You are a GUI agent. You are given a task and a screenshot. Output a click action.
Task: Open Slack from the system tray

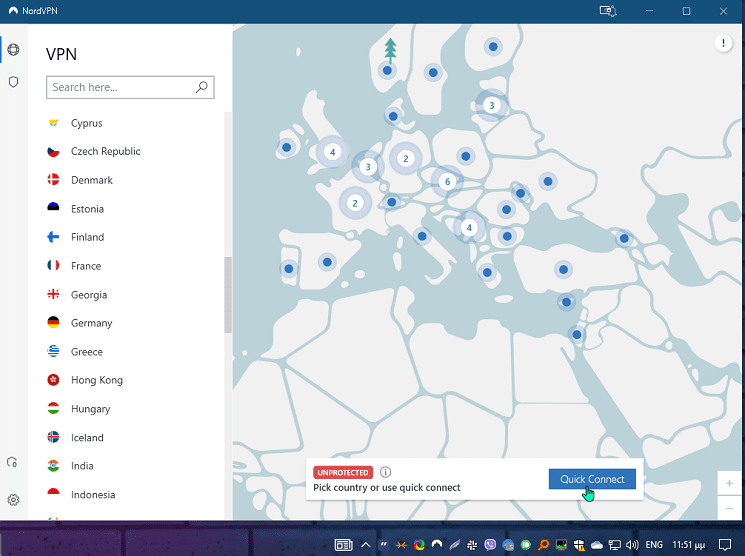(472, 545)
